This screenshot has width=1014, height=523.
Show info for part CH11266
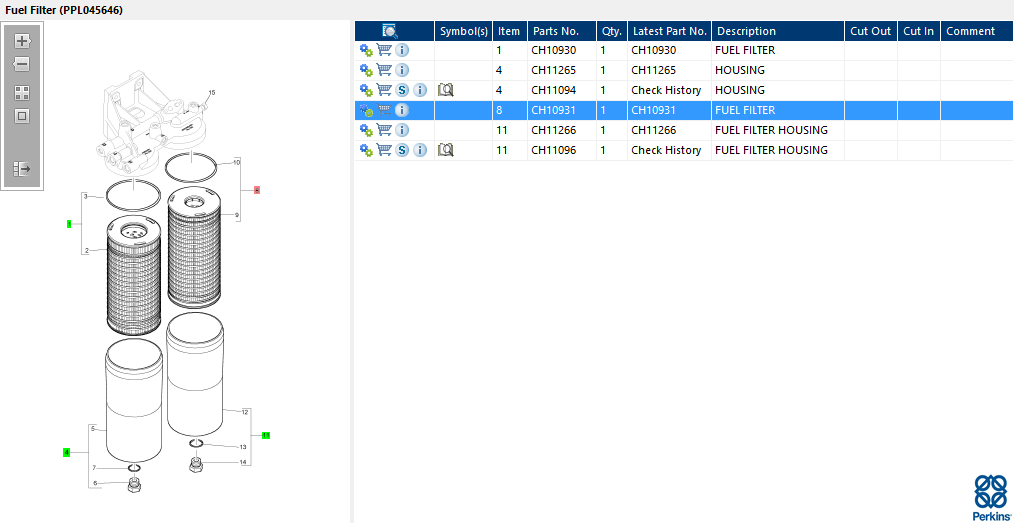[402, 130]
